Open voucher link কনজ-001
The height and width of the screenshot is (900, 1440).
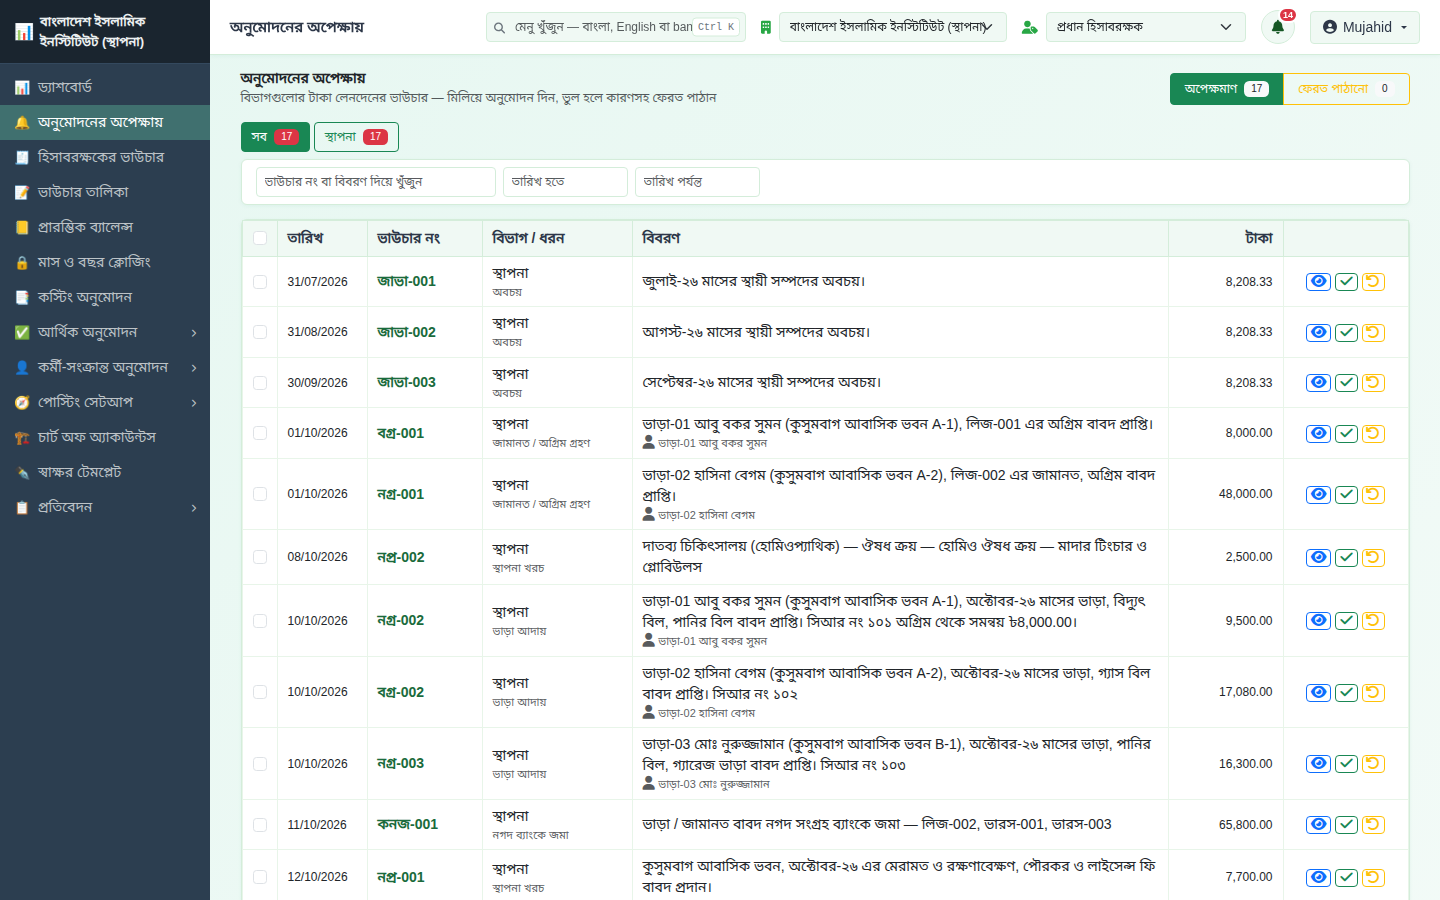[407, 824]
